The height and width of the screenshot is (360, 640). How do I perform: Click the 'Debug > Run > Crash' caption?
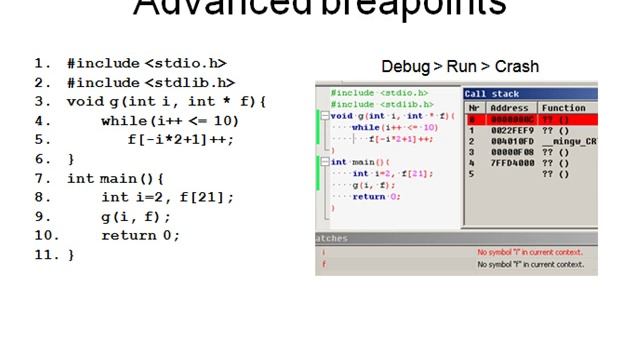460,67
